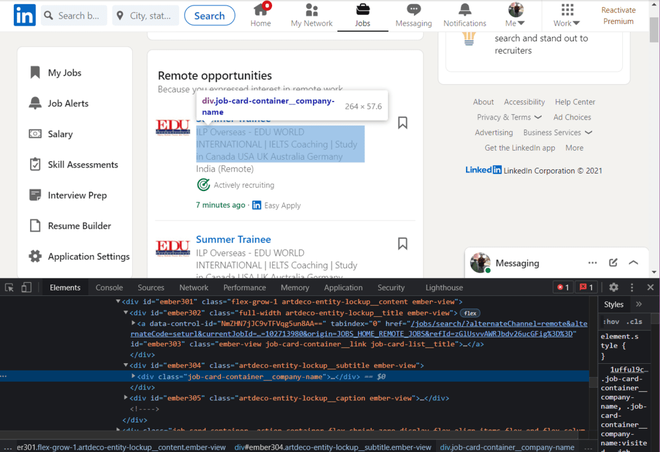Click Messaging overlay profile avatar

tap(480, 263)
